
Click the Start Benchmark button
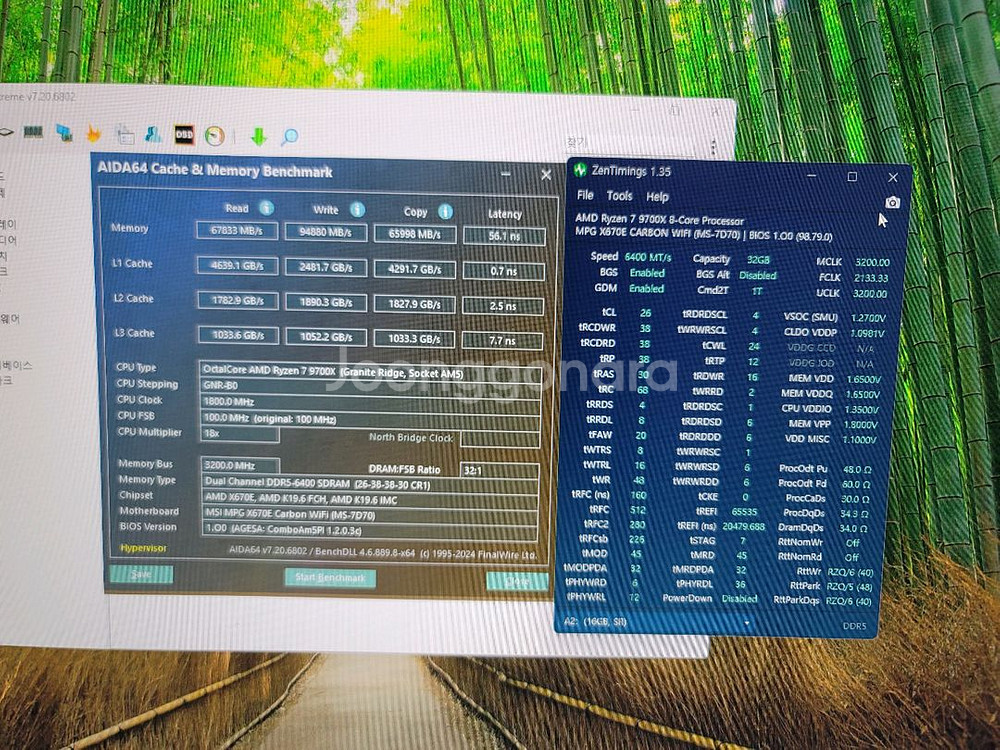(330, 578)
